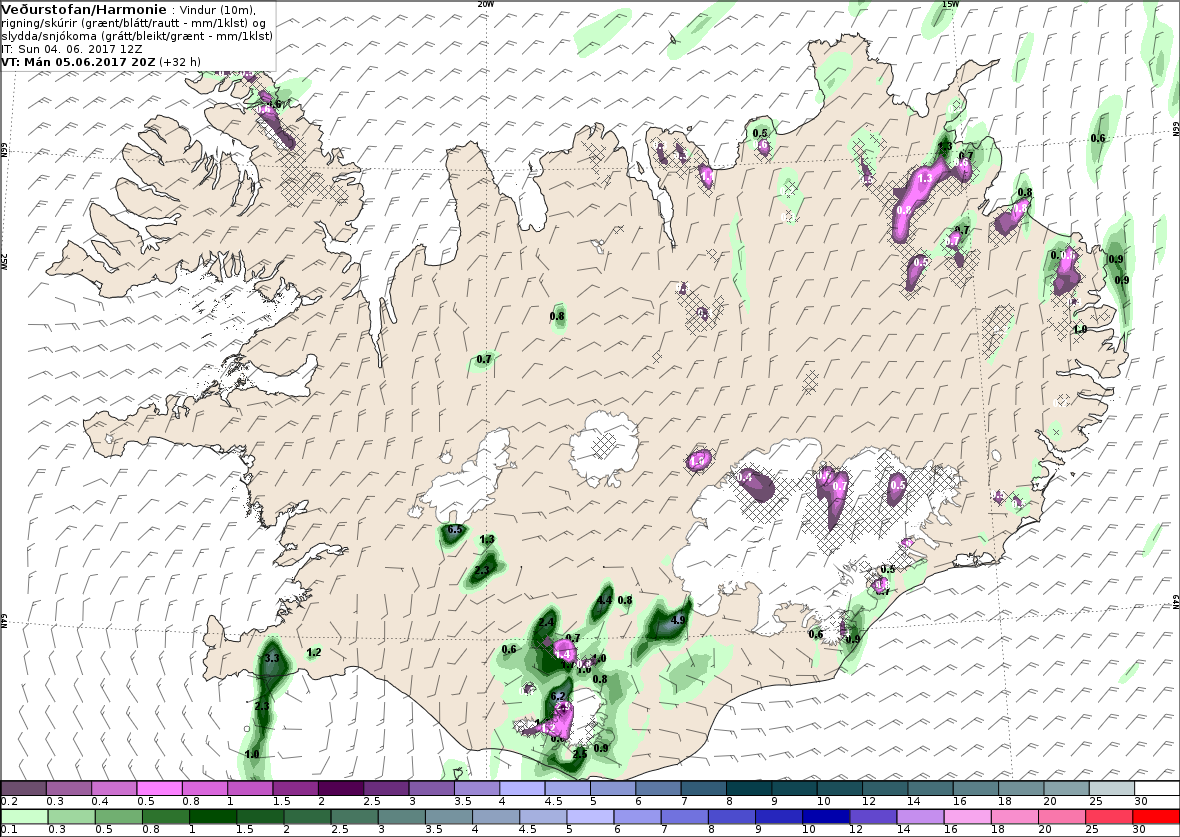
Task: Click the '1.4' snow value in pink blob
Action: coord(562,655)
